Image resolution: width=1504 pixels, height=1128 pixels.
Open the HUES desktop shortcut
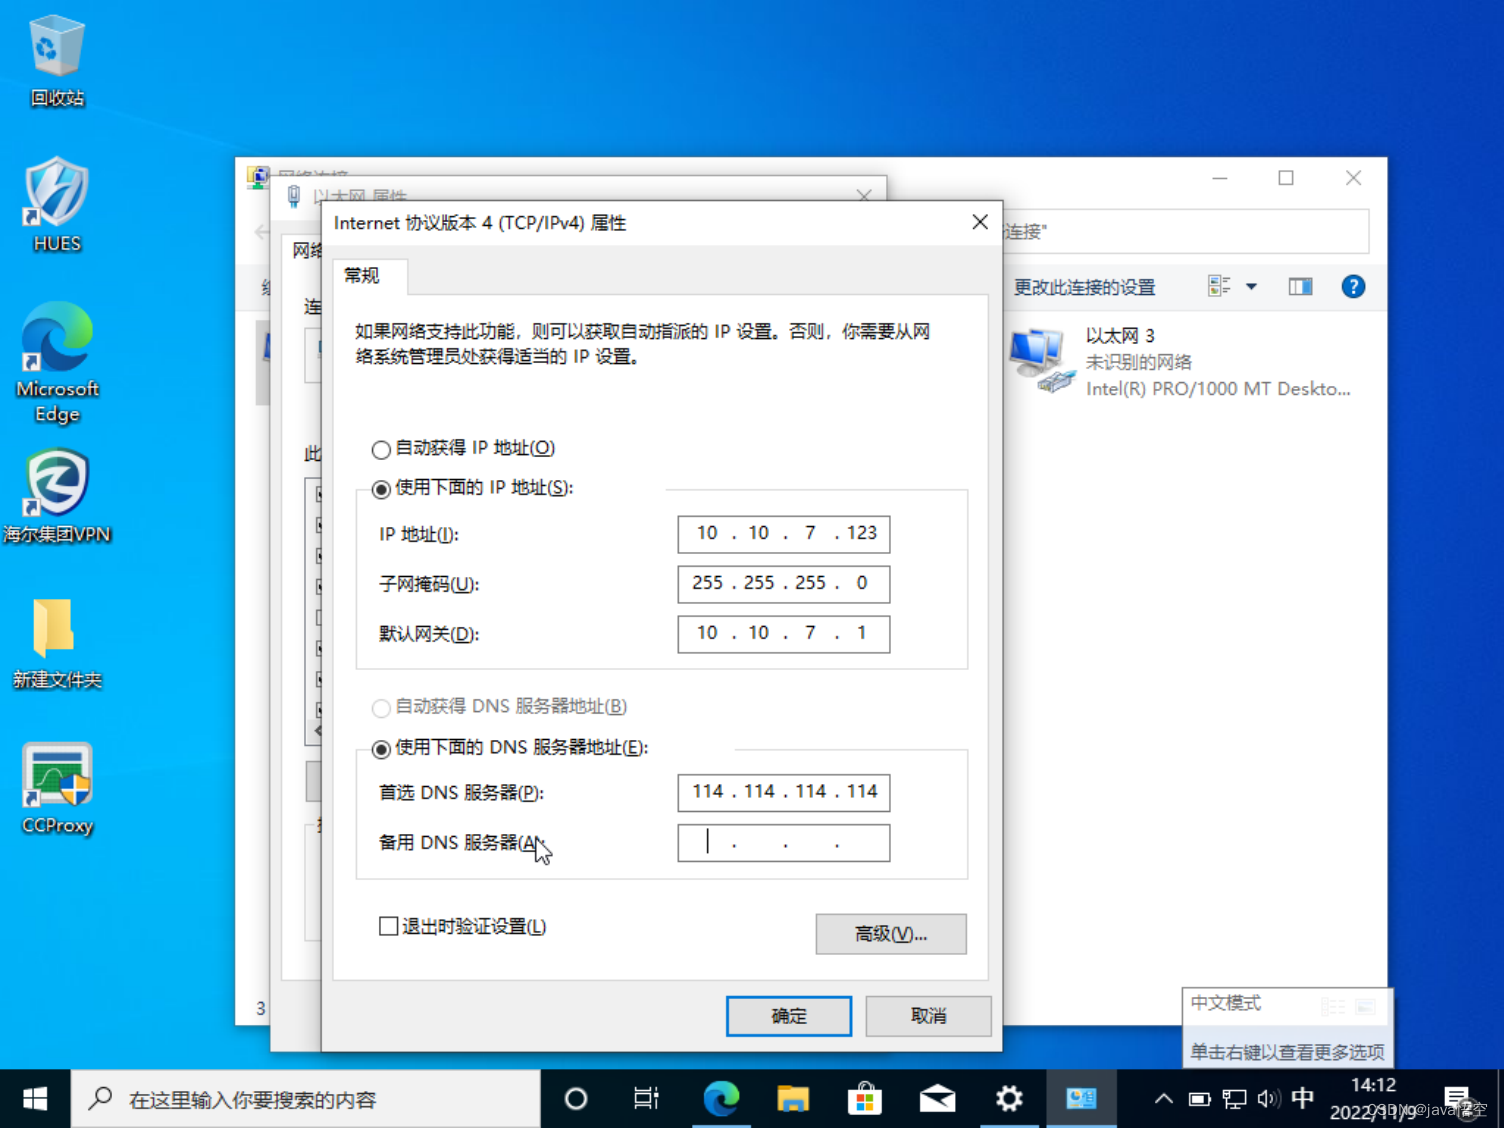pyautogui.click(x=56, y=205)
